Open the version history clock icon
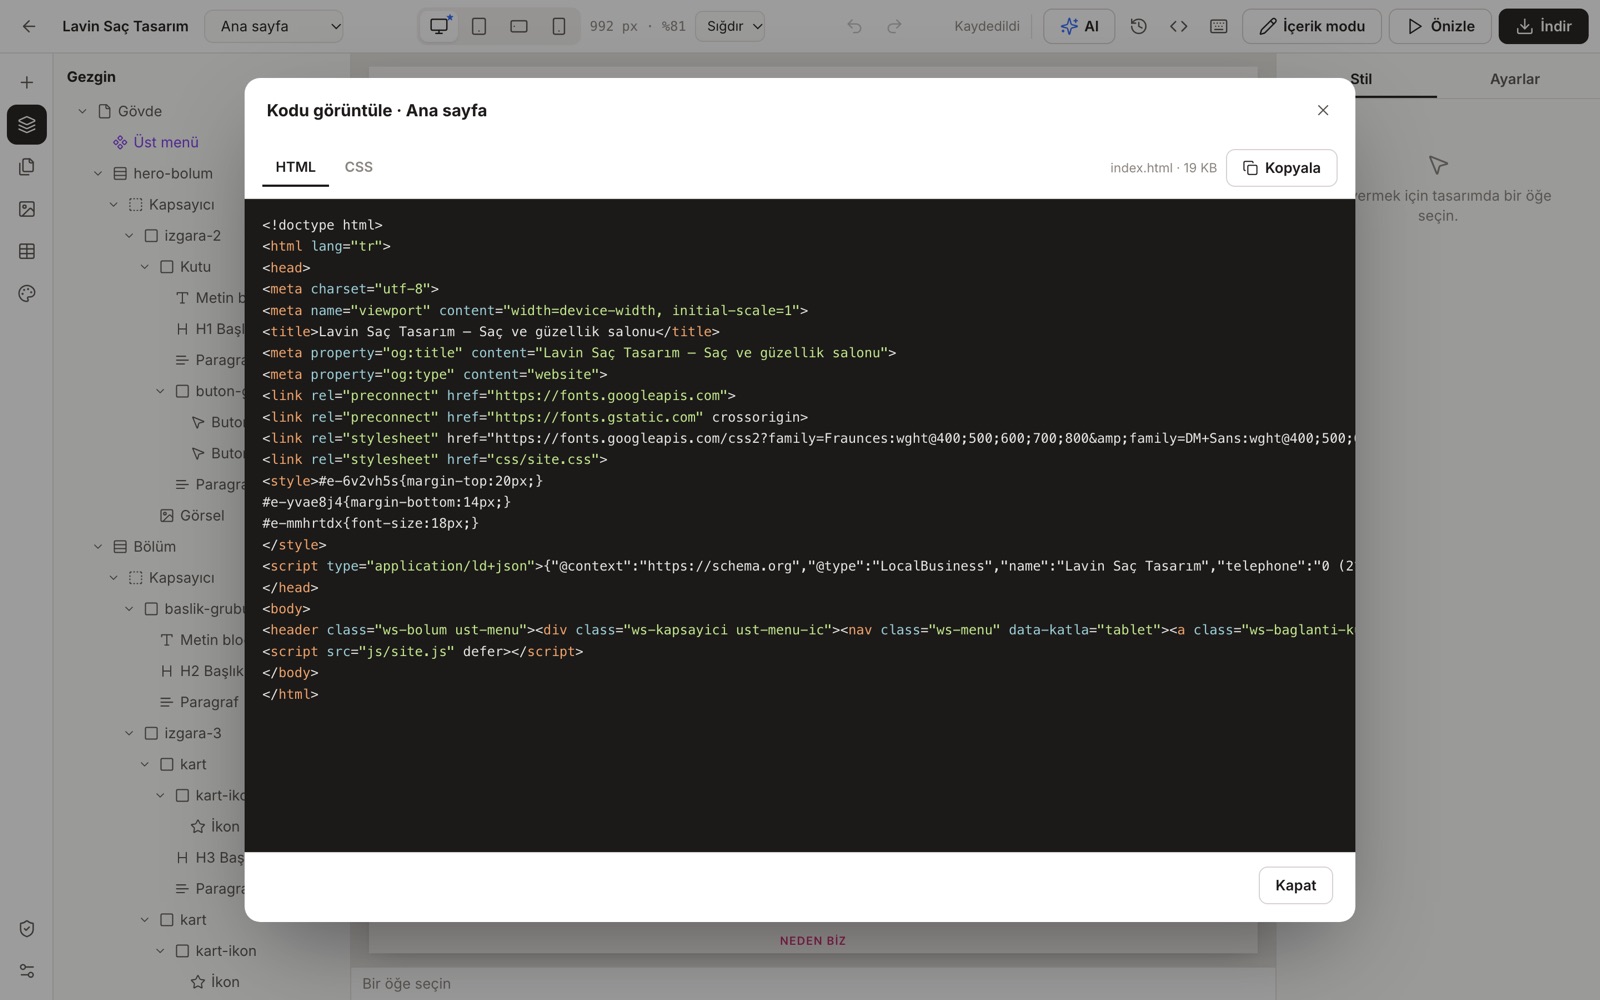 1138,26
